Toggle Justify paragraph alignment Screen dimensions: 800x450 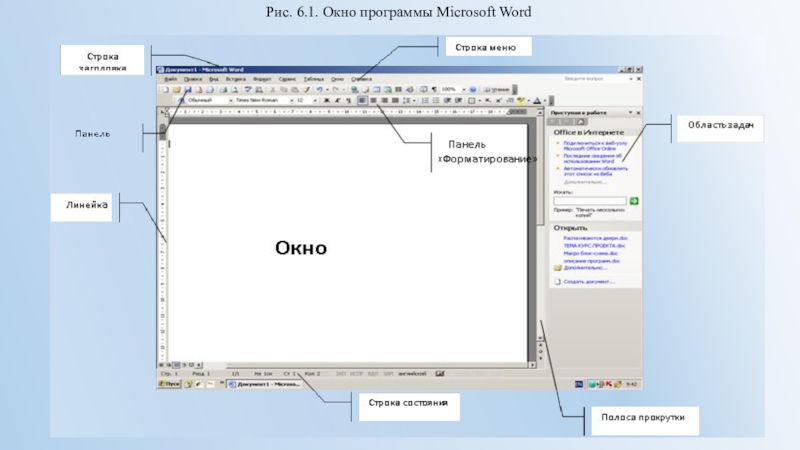pos(395,101)
